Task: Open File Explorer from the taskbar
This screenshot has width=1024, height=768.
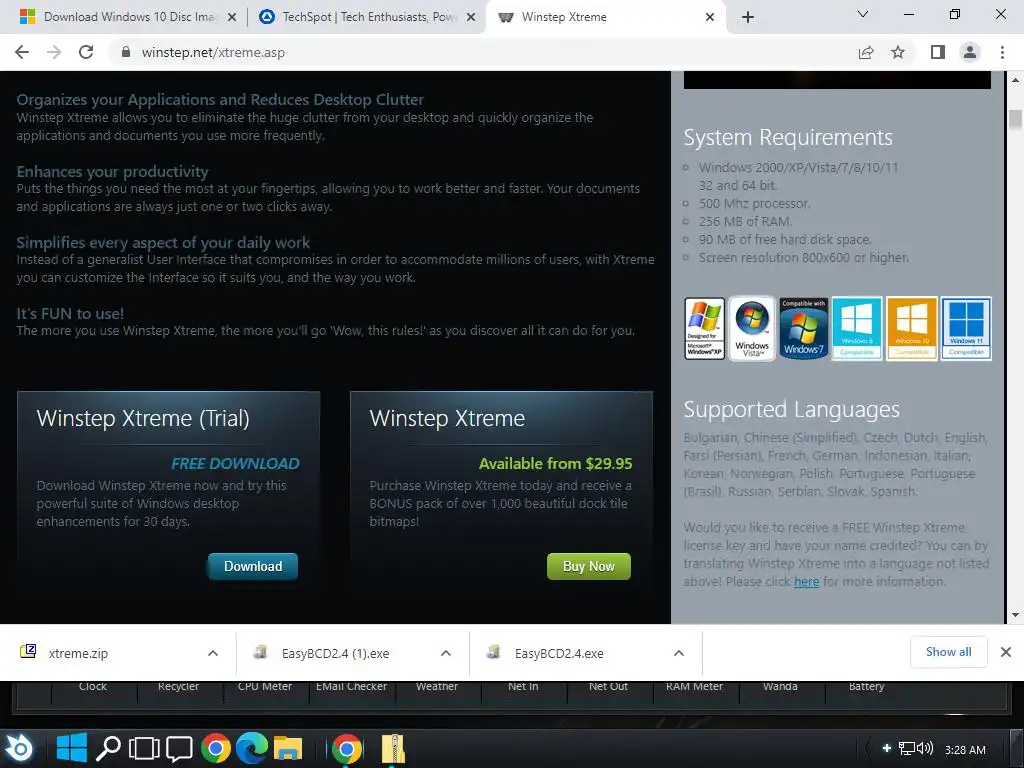Action: (287, 749)
